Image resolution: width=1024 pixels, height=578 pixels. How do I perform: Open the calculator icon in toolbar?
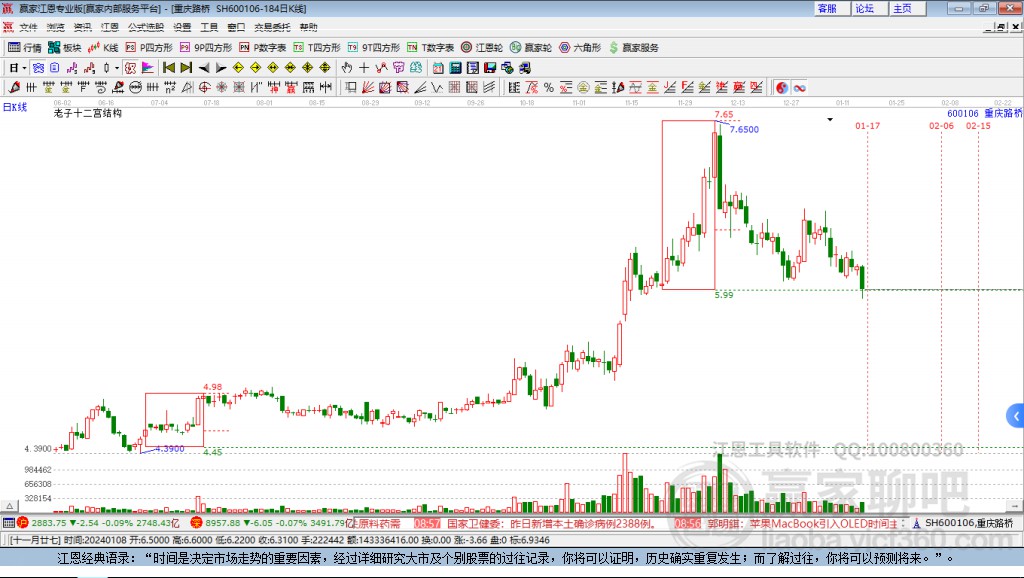coord(455,68)
